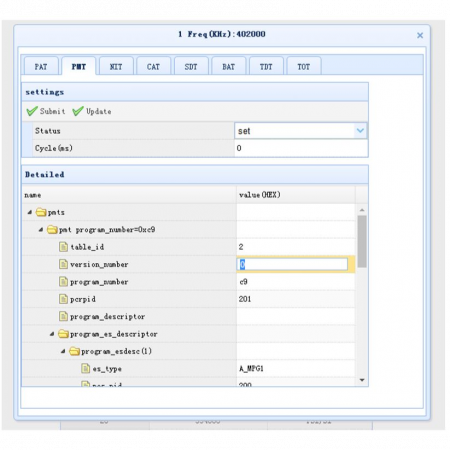Collapse the program_es_descriptor node
Viewport: 450px width, 450px height.
pos(52,334)
